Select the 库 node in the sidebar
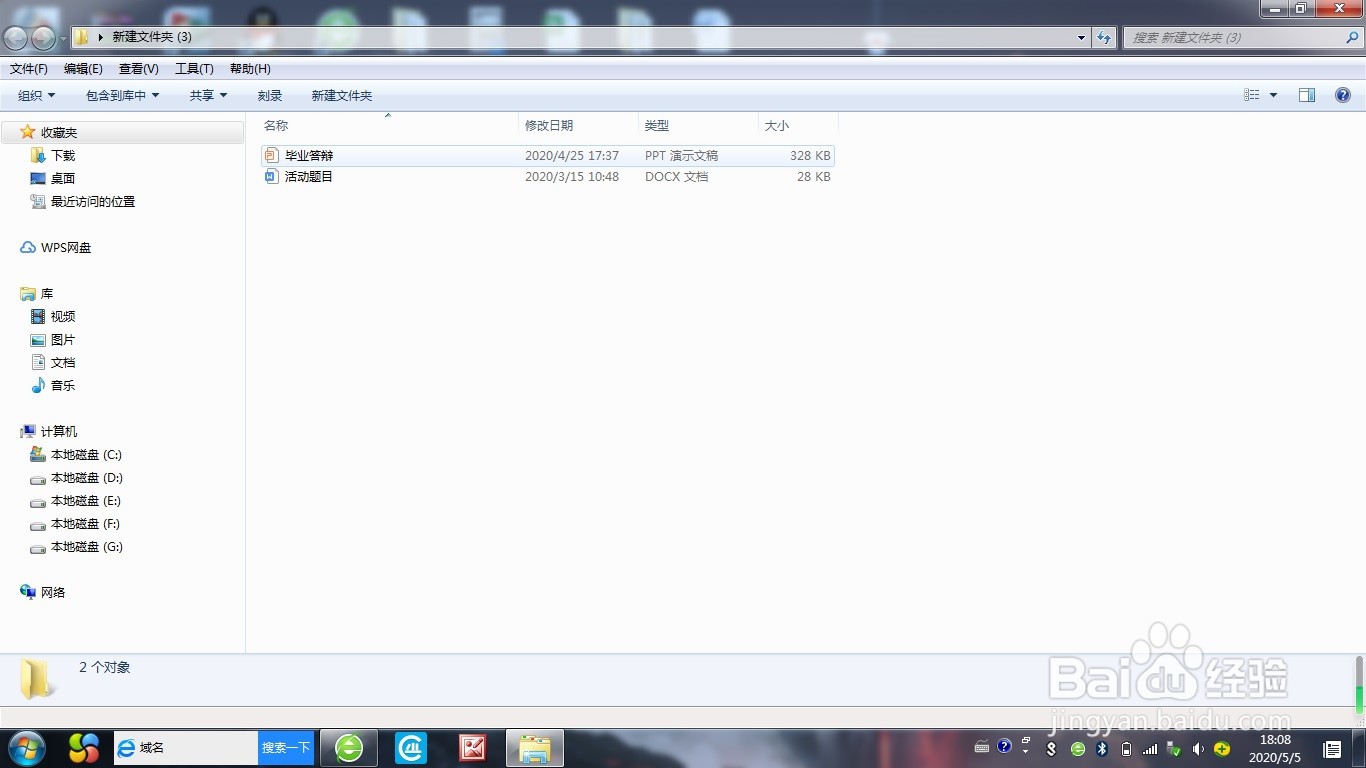 pos(37,294)
